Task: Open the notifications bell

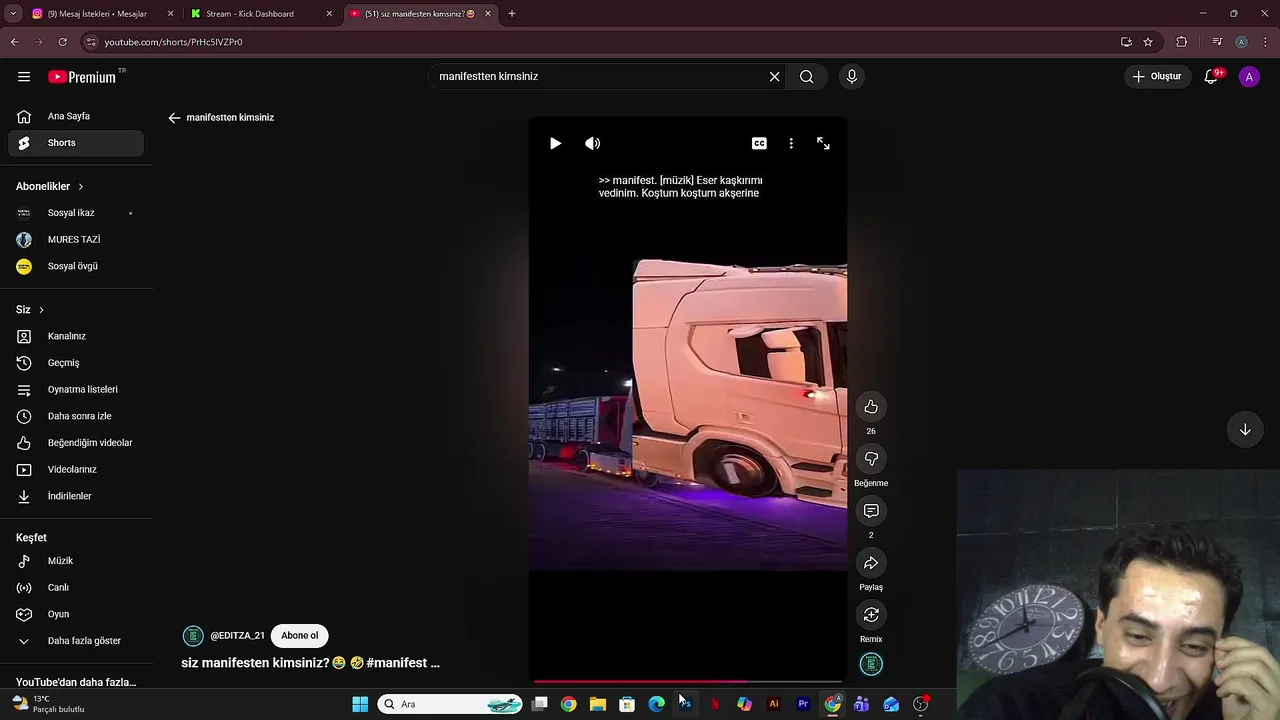Action: [1211, 76]
